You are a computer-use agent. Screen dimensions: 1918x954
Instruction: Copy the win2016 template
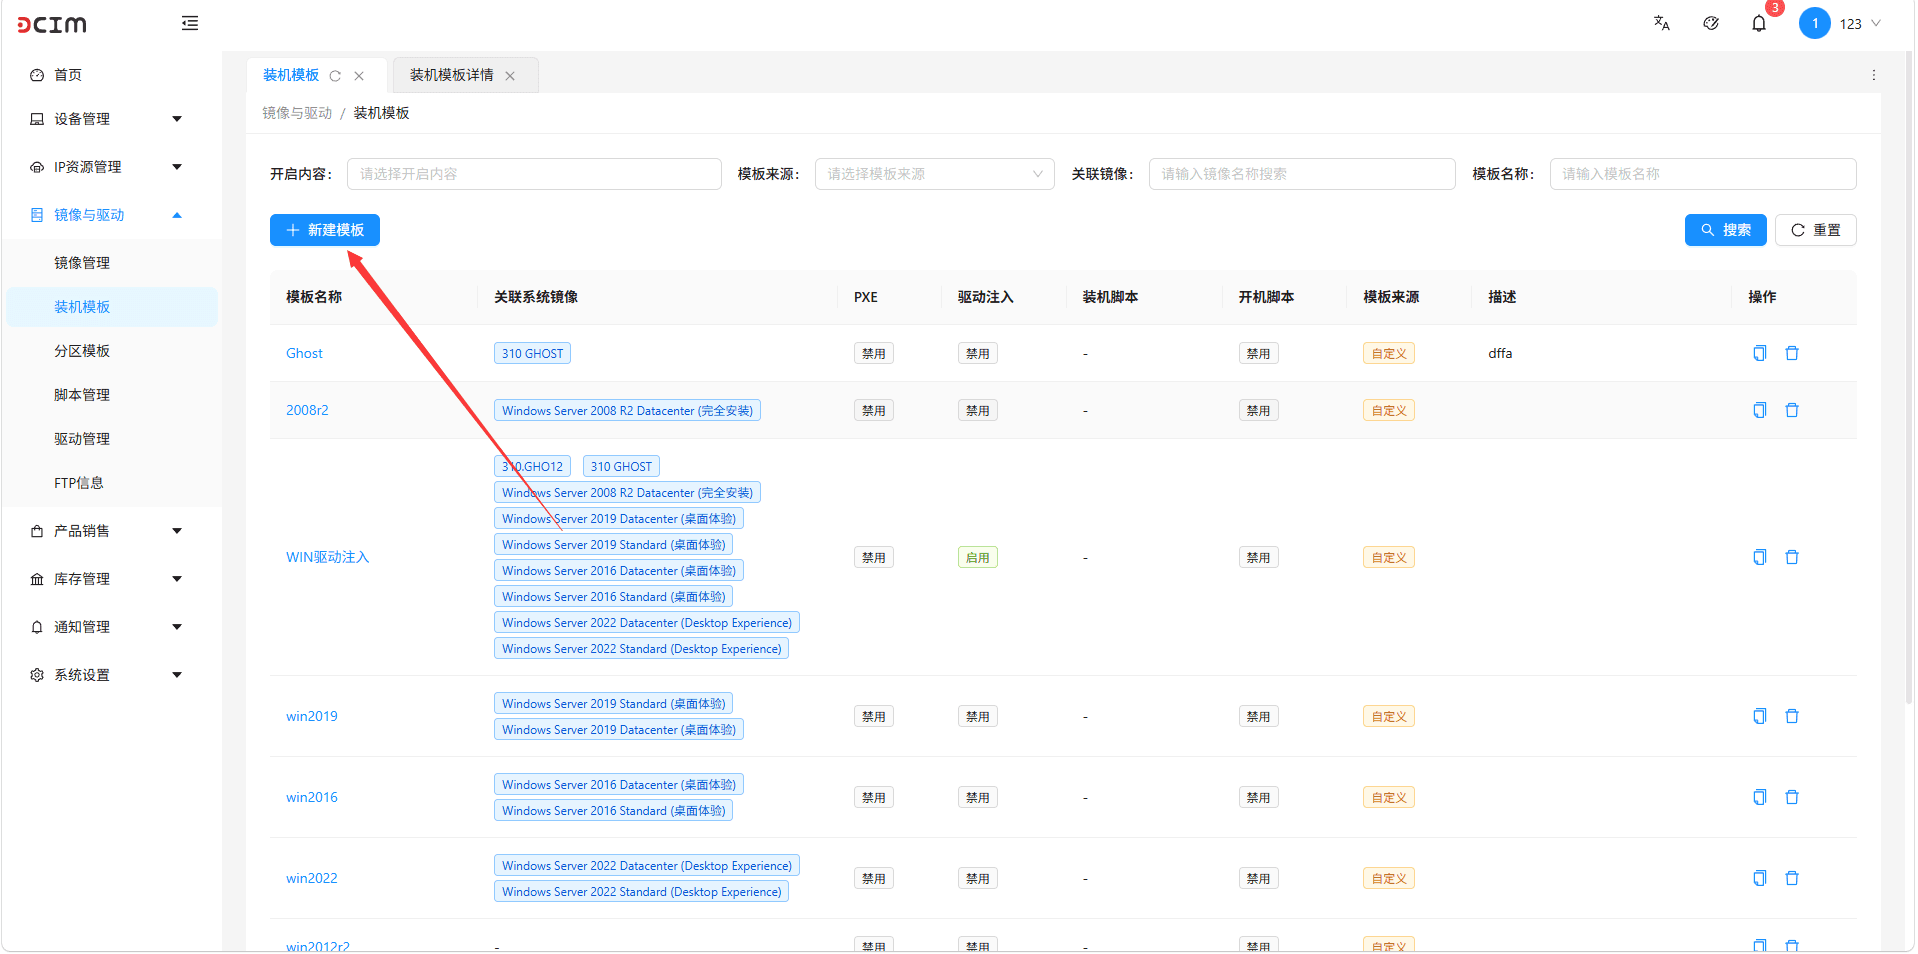pos(1760,797)
